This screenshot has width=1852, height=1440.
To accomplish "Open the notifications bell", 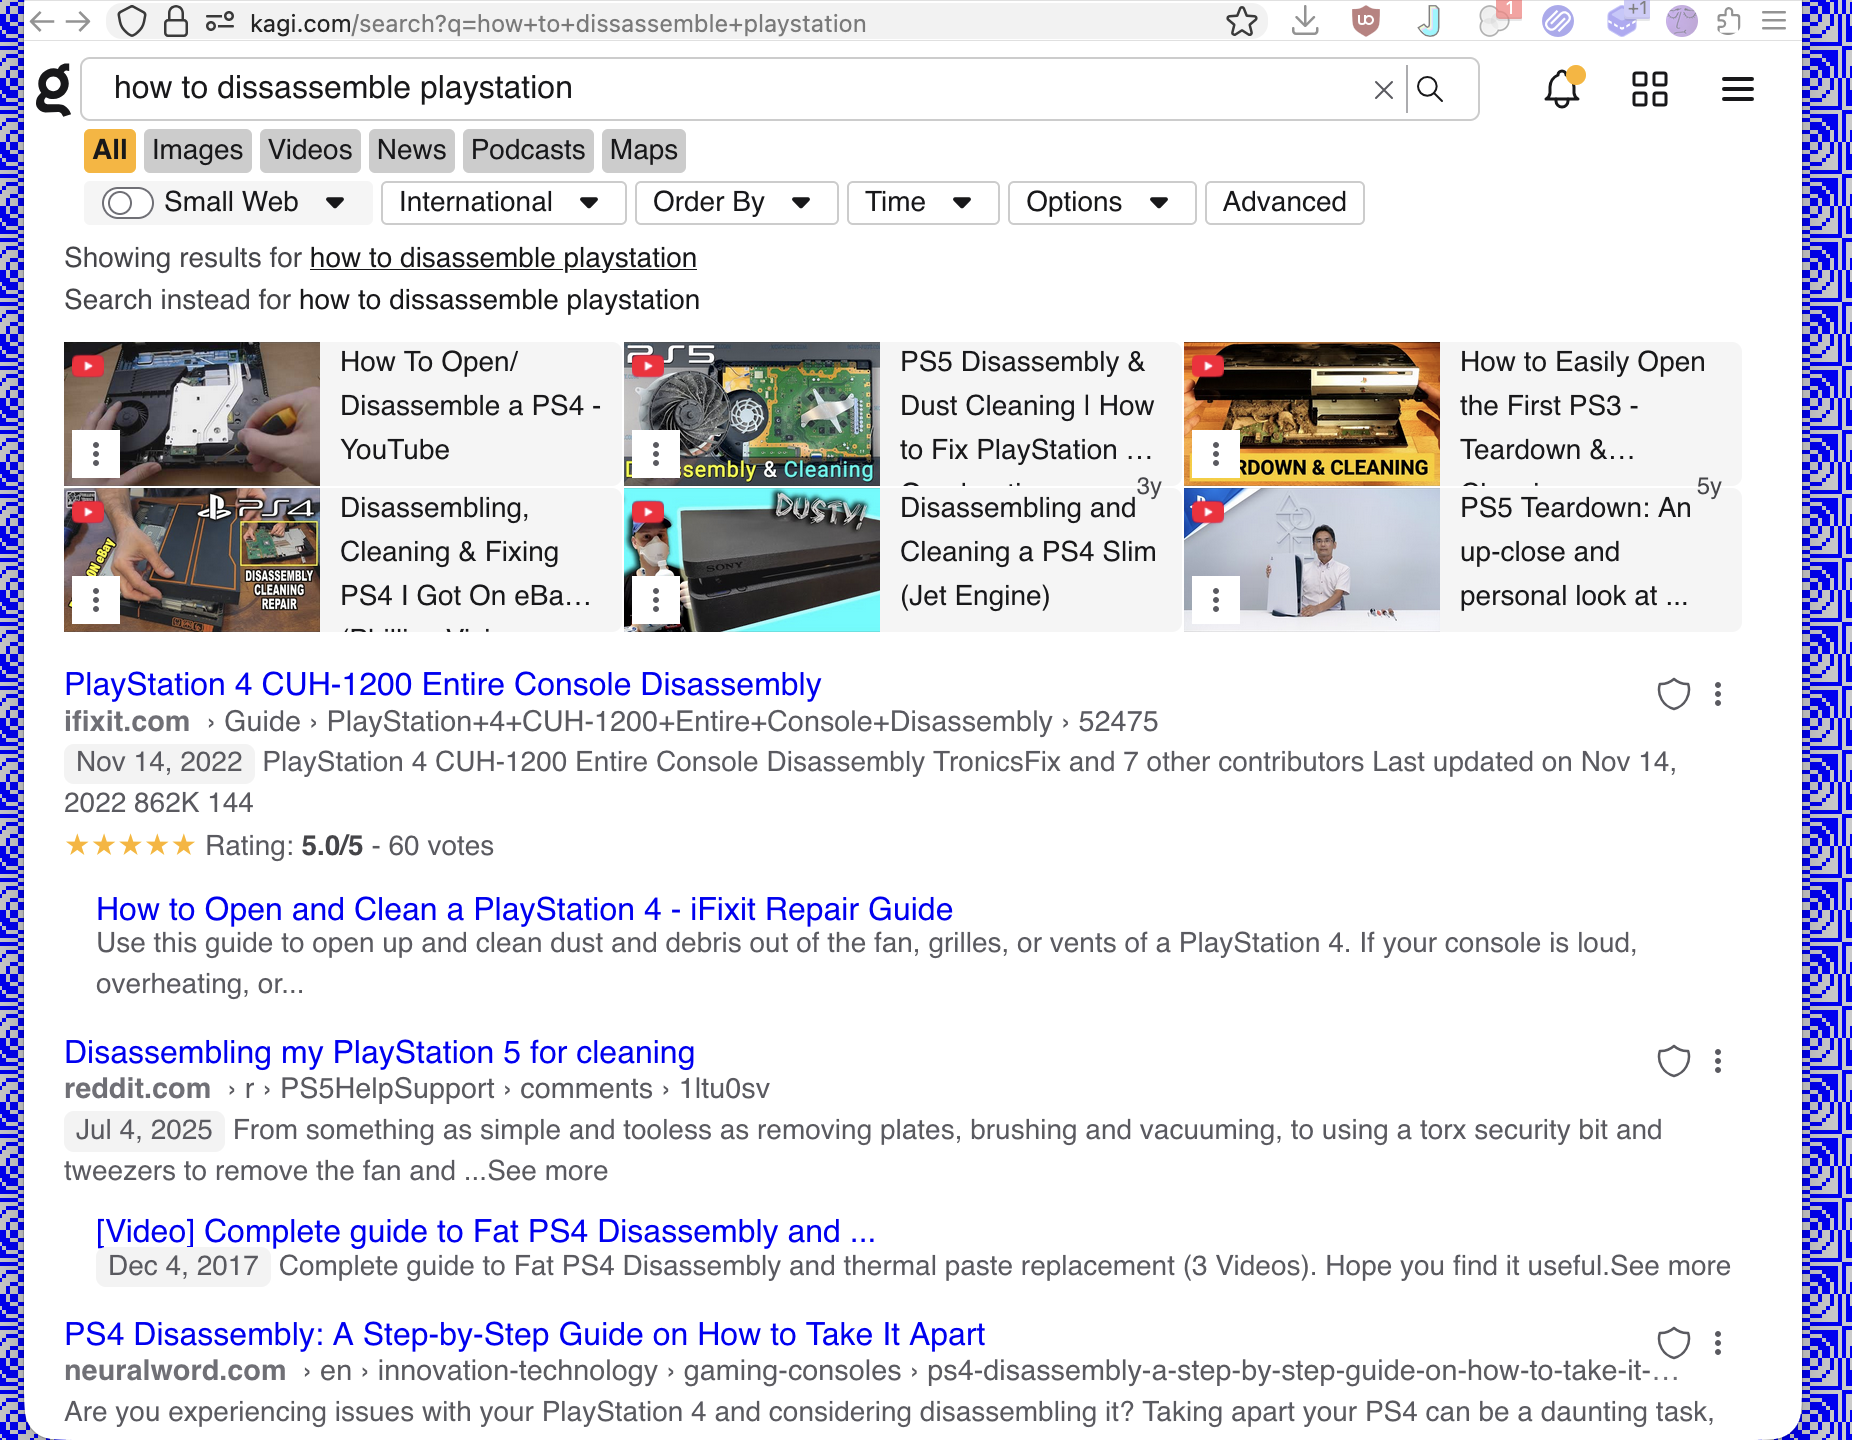I will [1560, 88].
